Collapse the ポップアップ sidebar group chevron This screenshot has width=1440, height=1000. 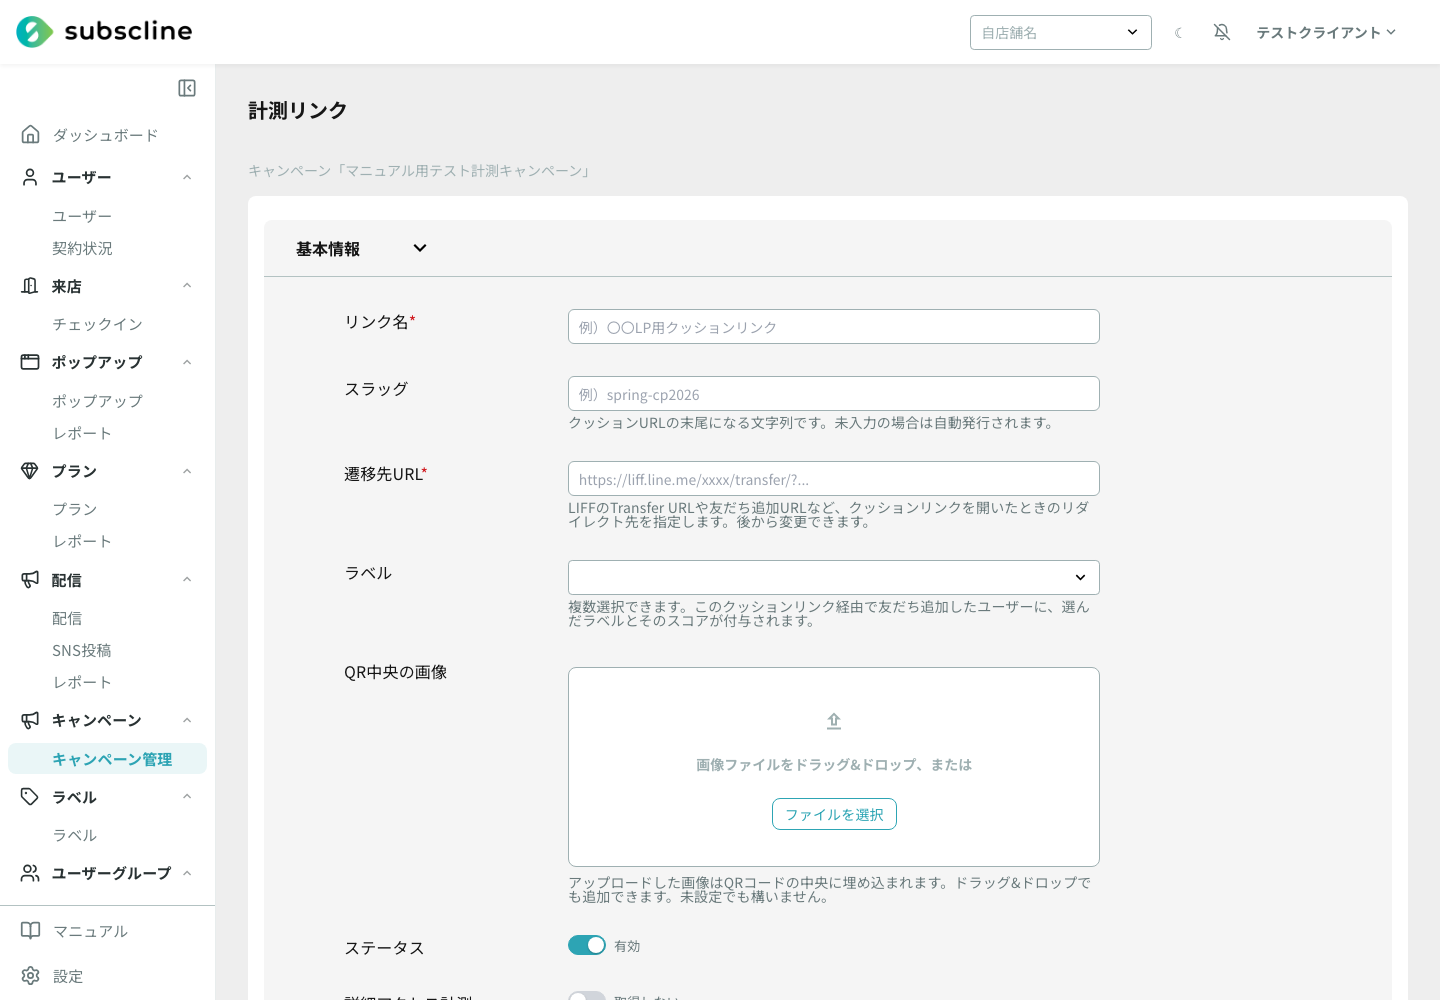point(187,362)
